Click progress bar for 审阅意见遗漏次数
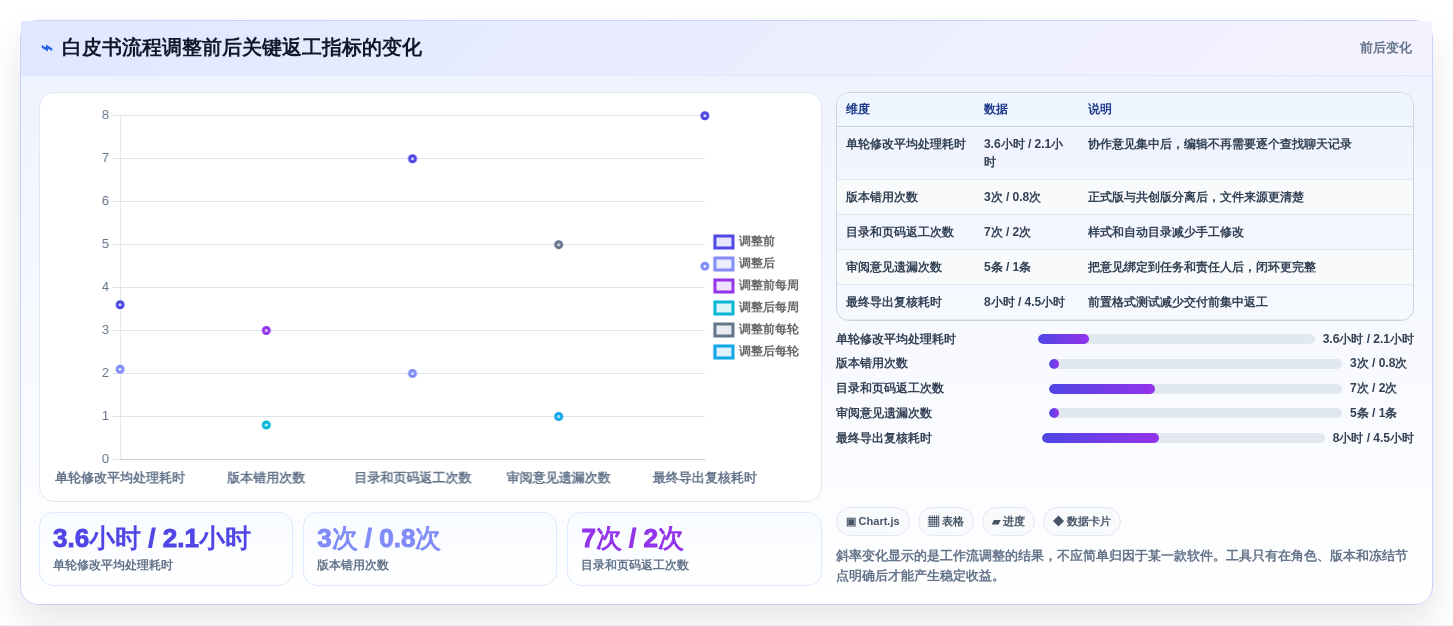 click(1195, 413)
